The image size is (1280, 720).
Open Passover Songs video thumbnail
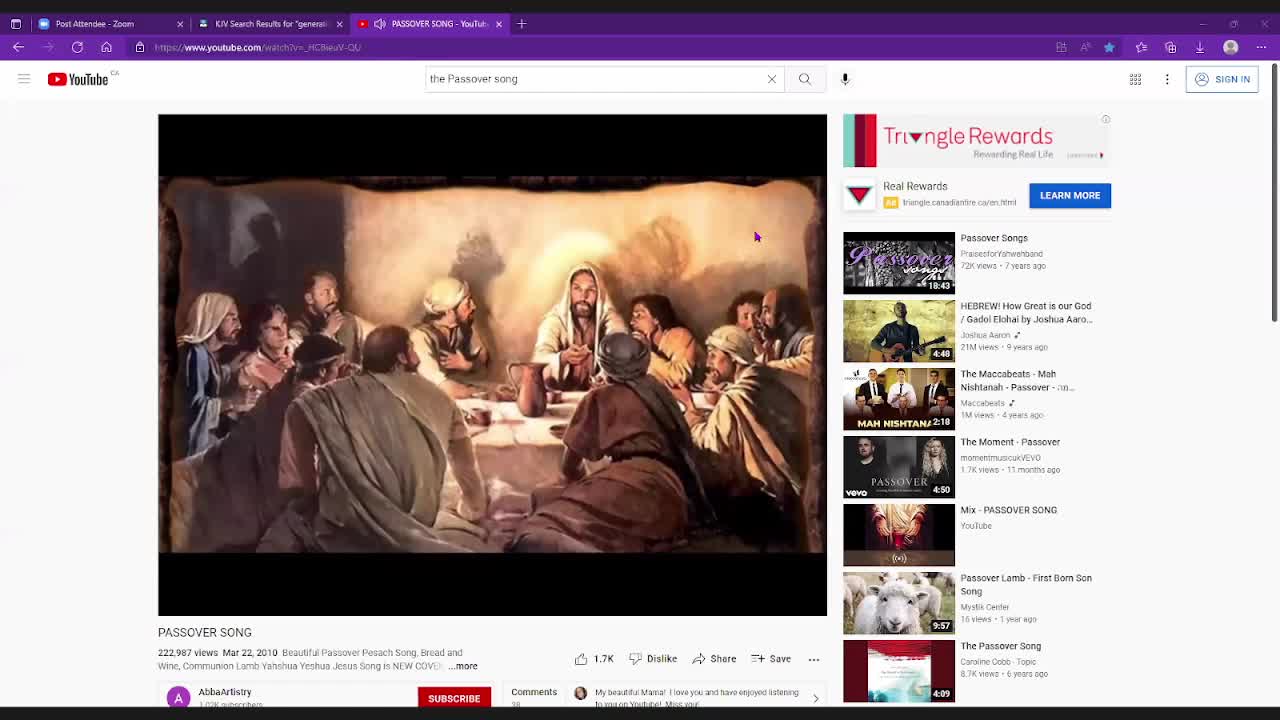899,263
